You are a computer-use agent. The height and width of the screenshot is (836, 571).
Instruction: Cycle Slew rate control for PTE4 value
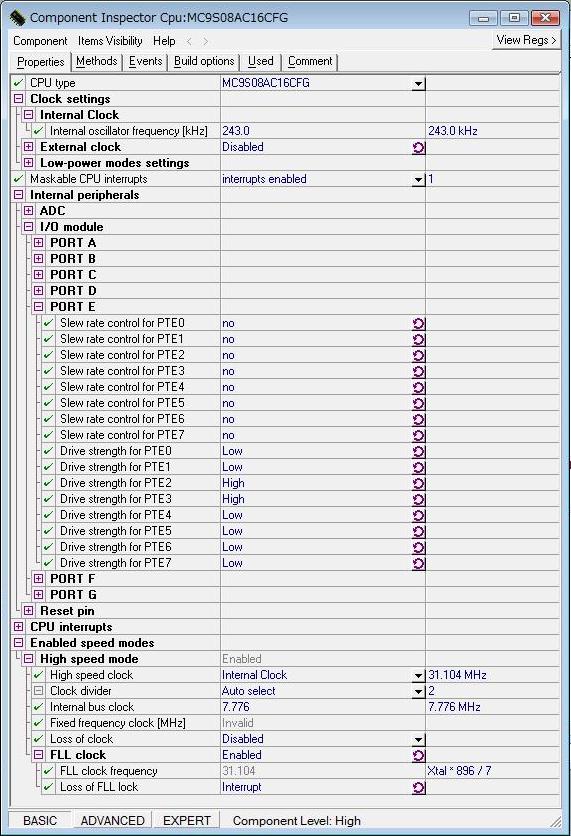[x=419, y=388]
